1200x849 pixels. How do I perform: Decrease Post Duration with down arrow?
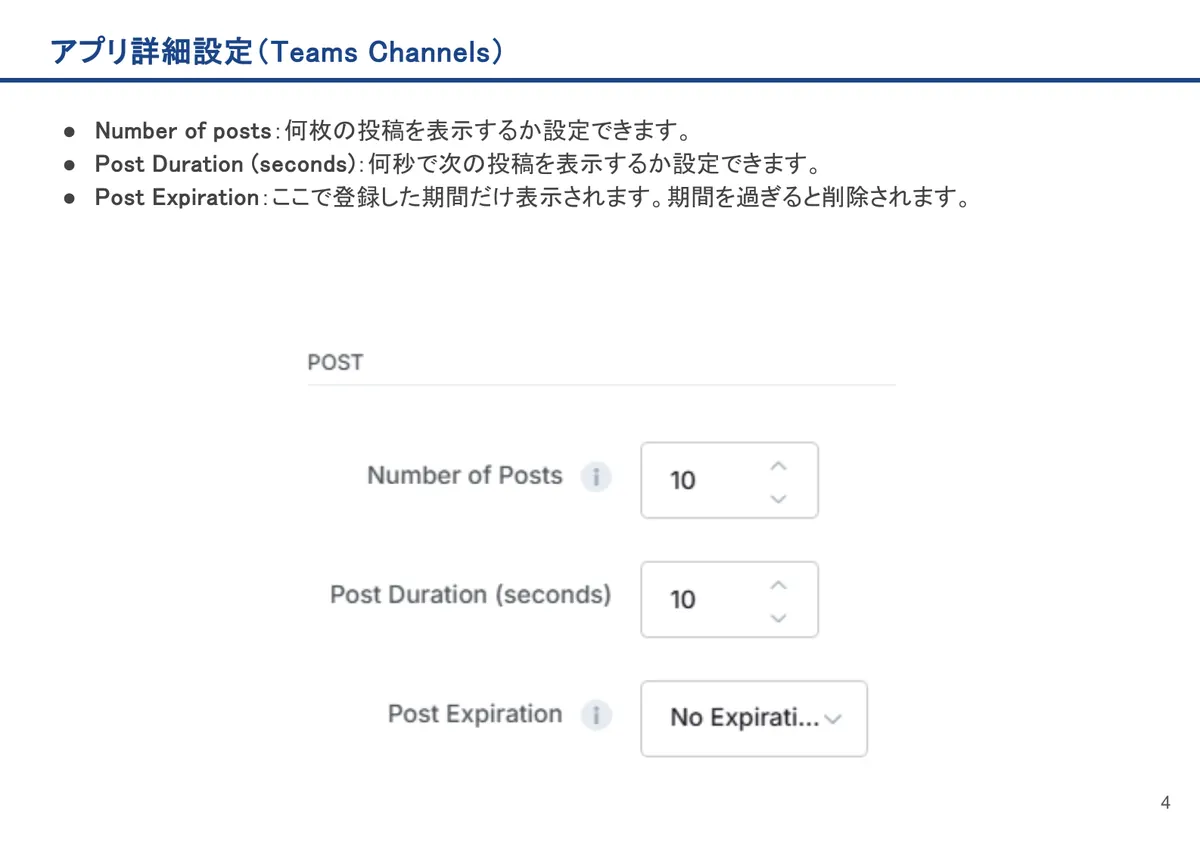pyautogui.click(x=780, y=618)
